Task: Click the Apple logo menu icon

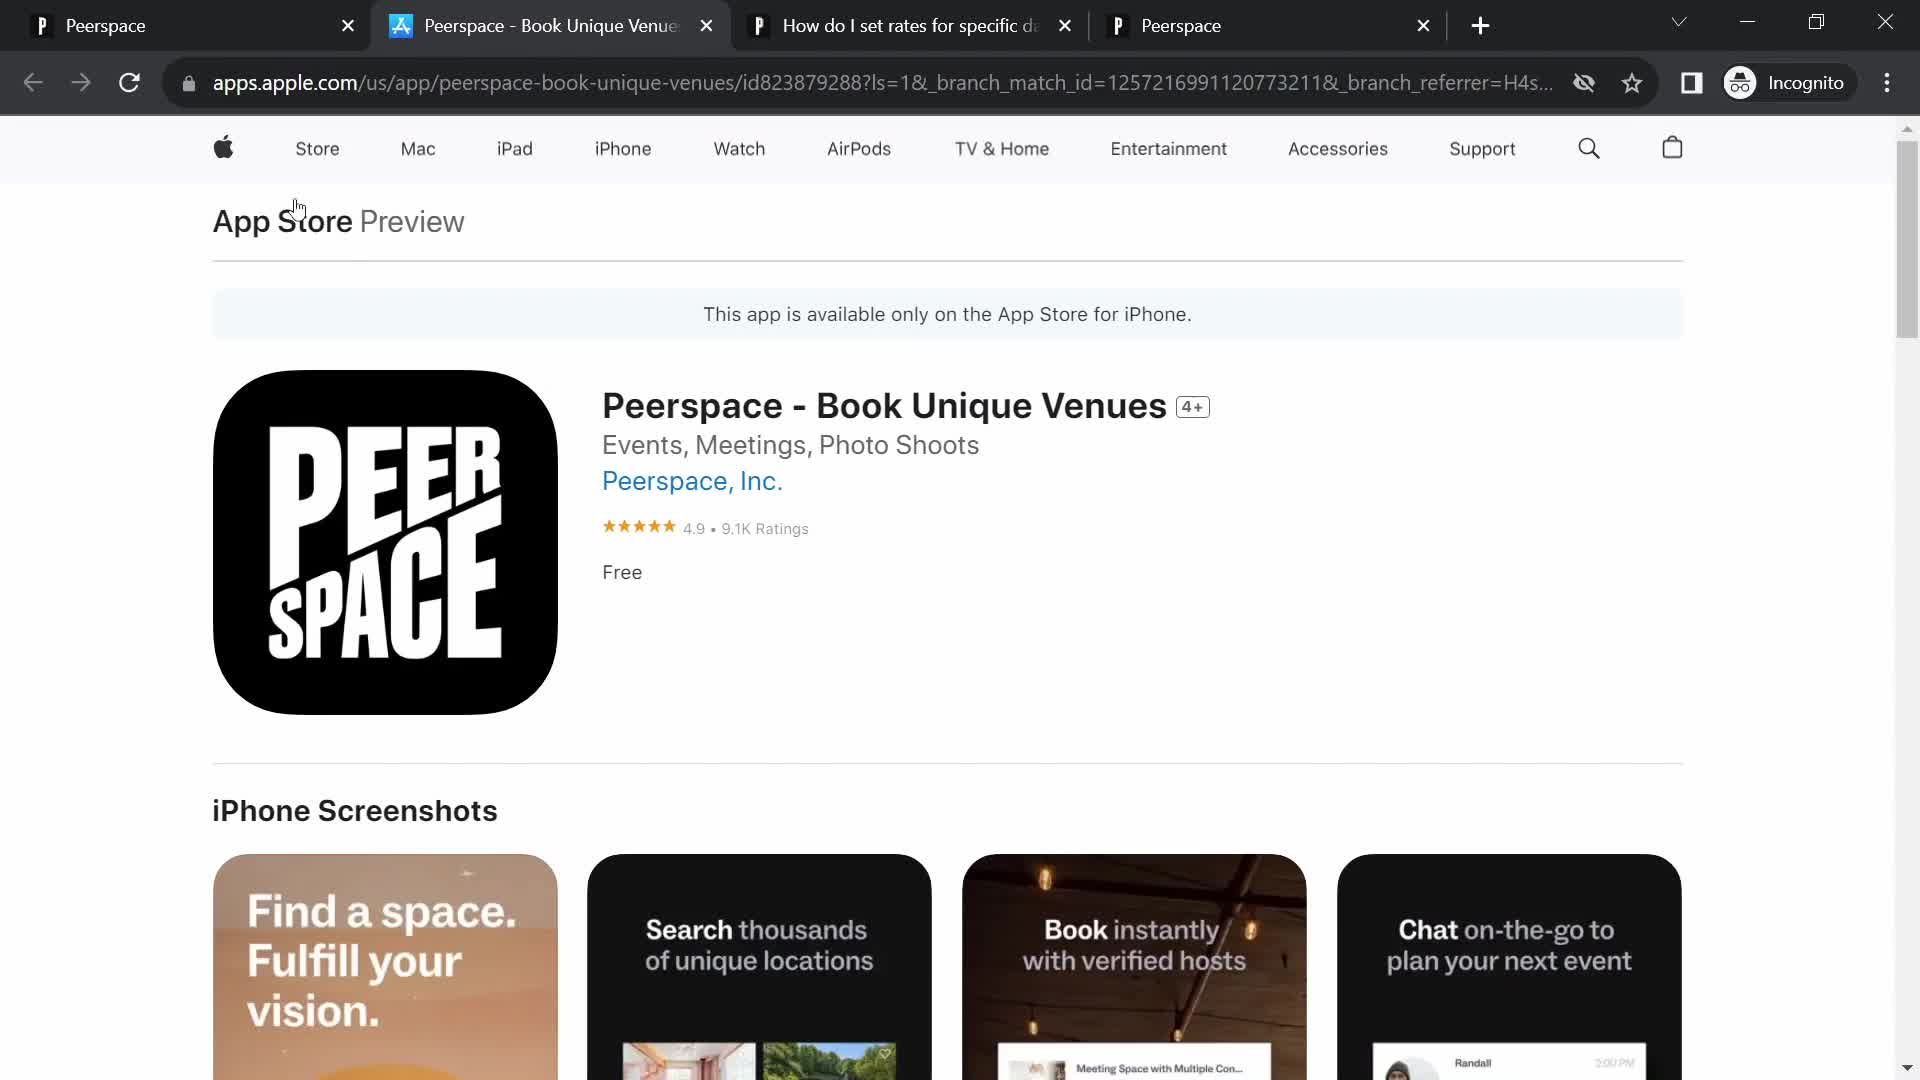Action: point(223,148)
